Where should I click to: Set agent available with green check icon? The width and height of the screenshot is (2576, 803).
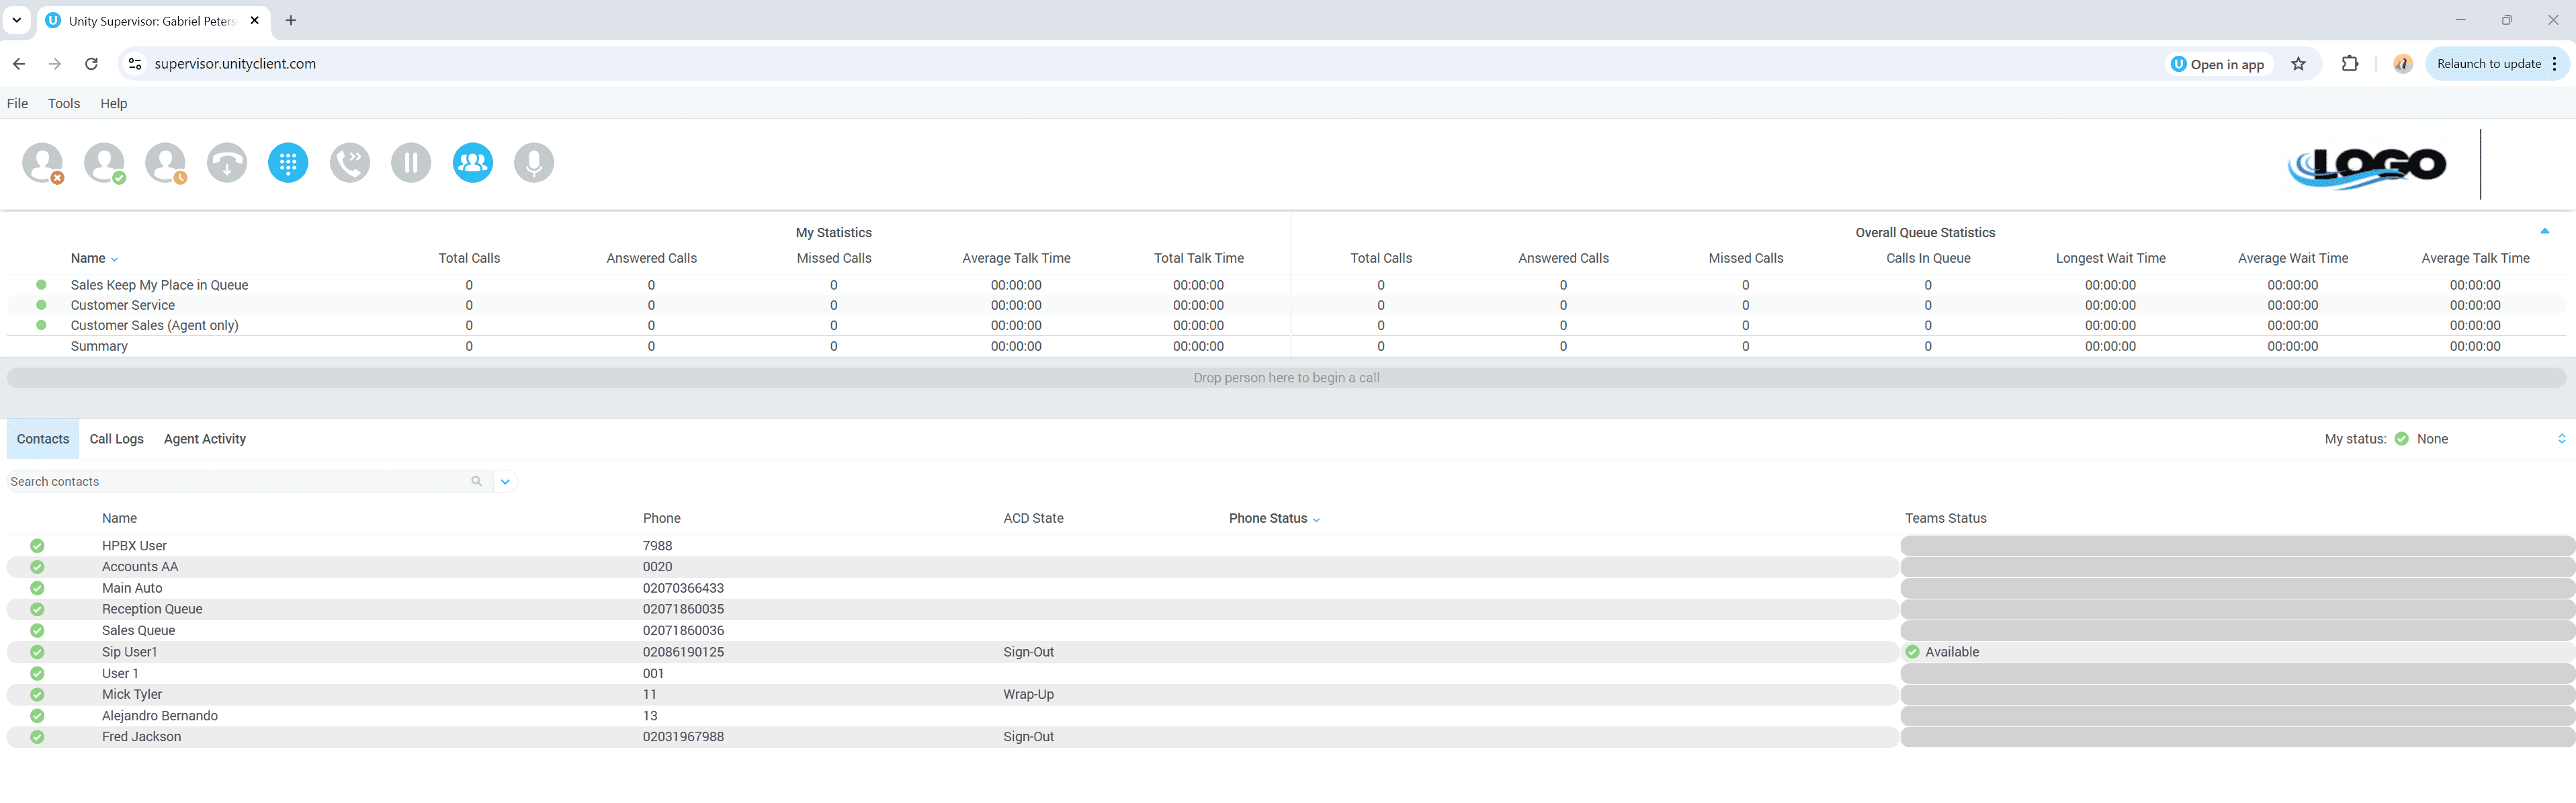point(104,163)
